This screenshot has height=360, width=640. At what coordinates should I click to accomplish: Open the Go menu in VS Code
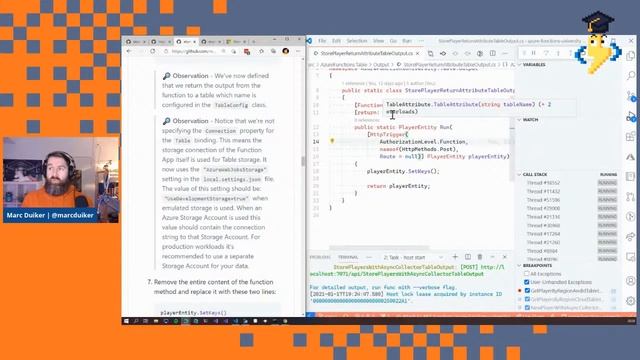point(393,41)
